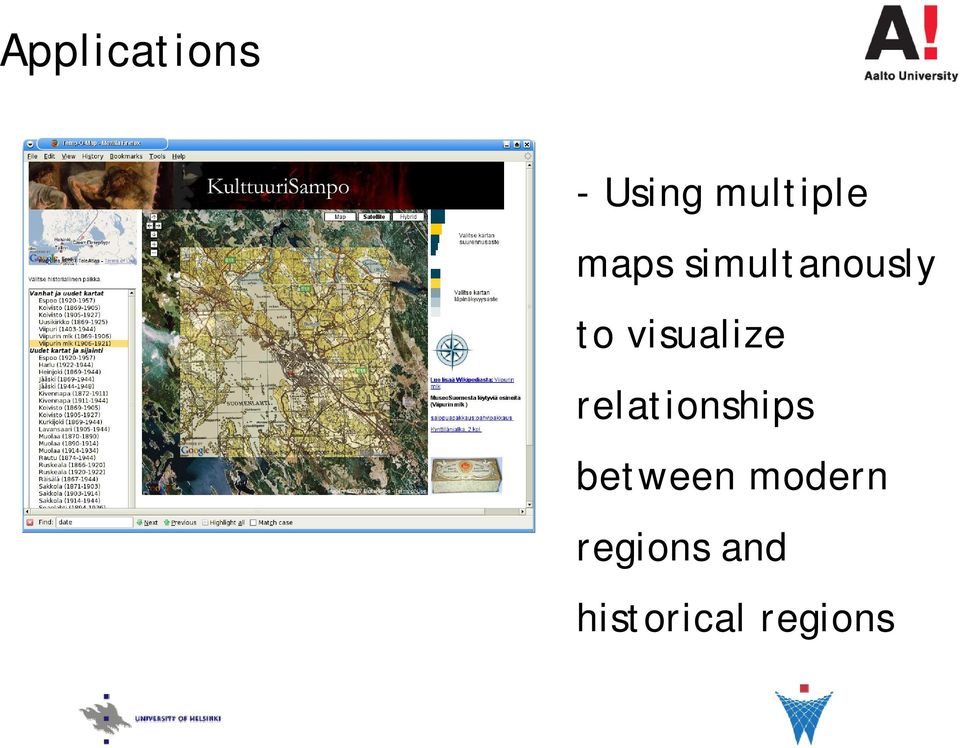
Task: Open the File menu in Firefox
Action: click(x=32, y=156)
